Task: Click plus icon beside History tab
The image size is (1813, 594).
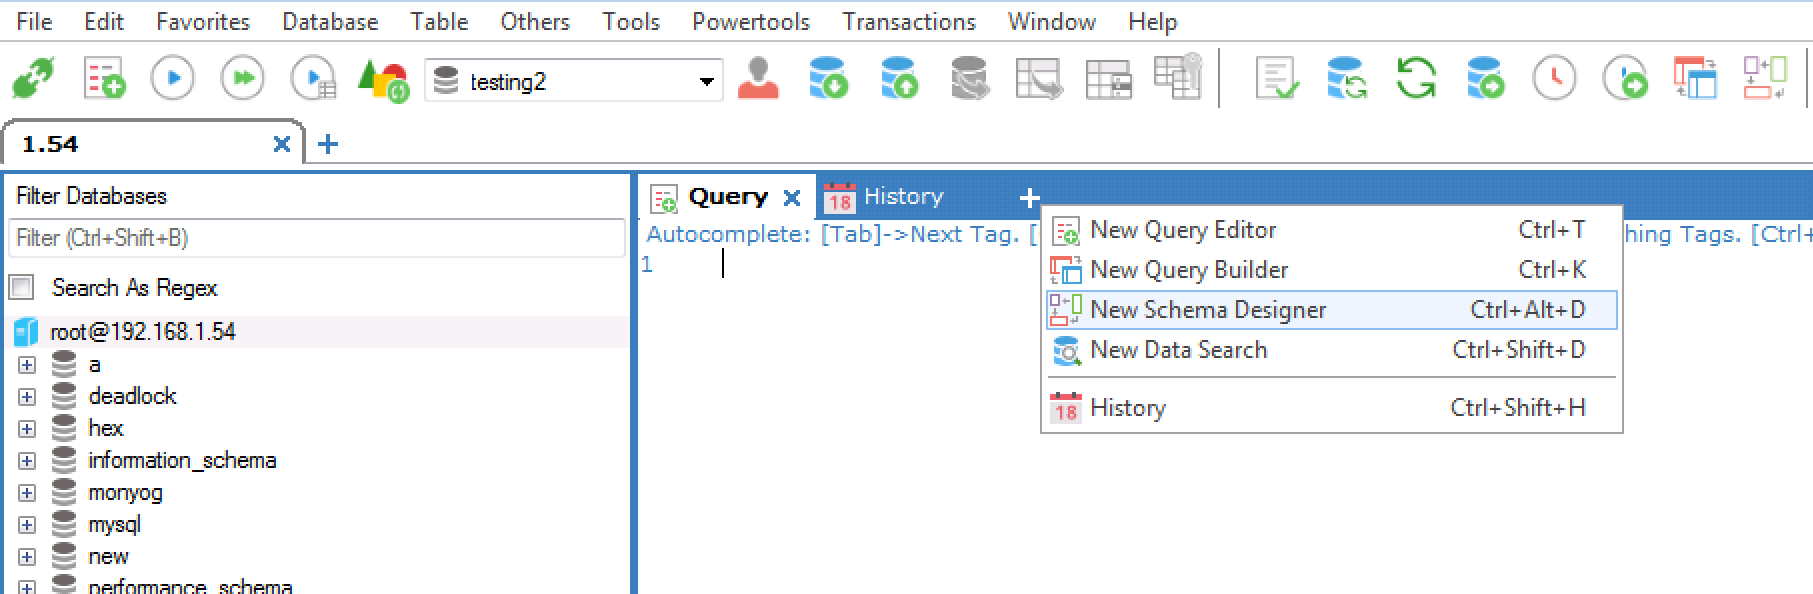Action: [1029, 198]
